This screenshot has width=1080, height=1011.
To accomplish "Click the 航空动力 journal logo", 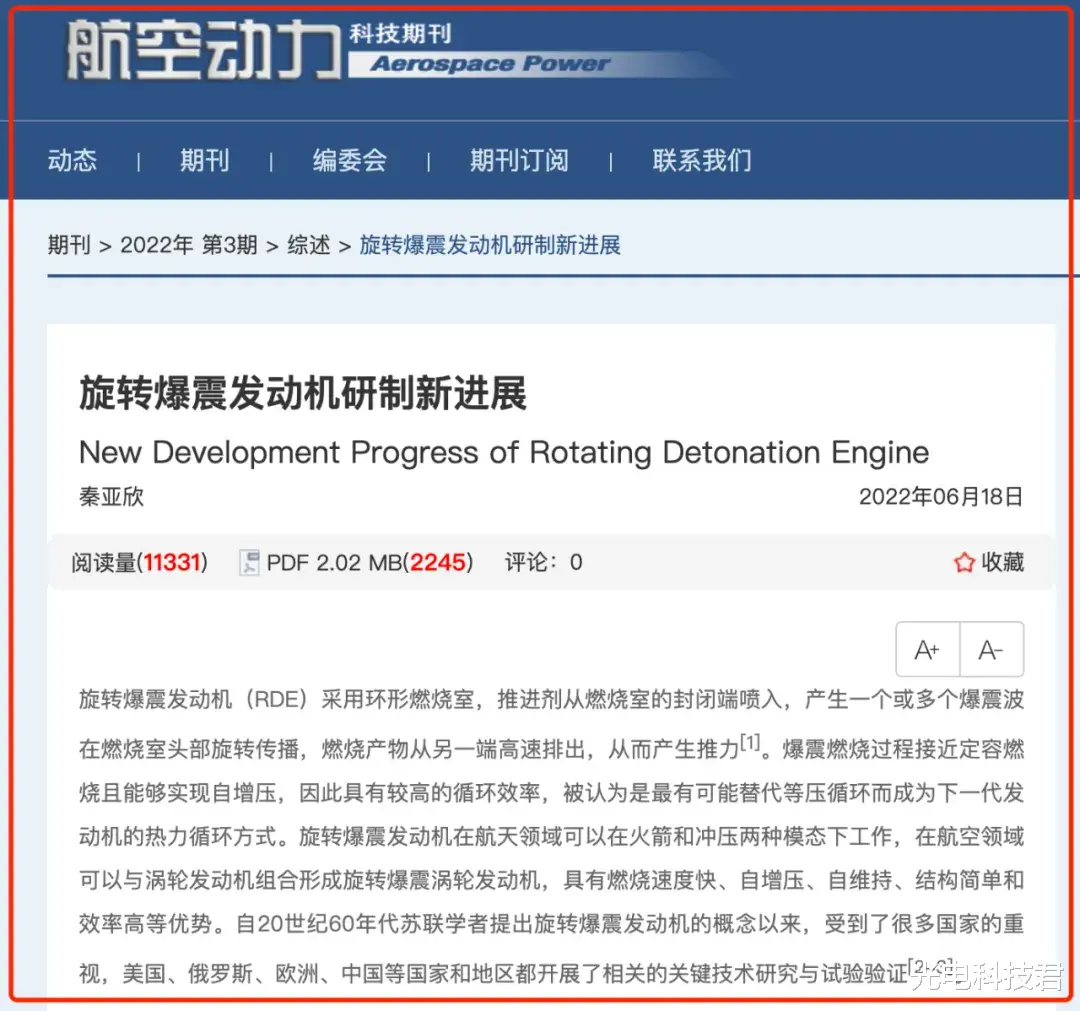I will coord(204,50).
